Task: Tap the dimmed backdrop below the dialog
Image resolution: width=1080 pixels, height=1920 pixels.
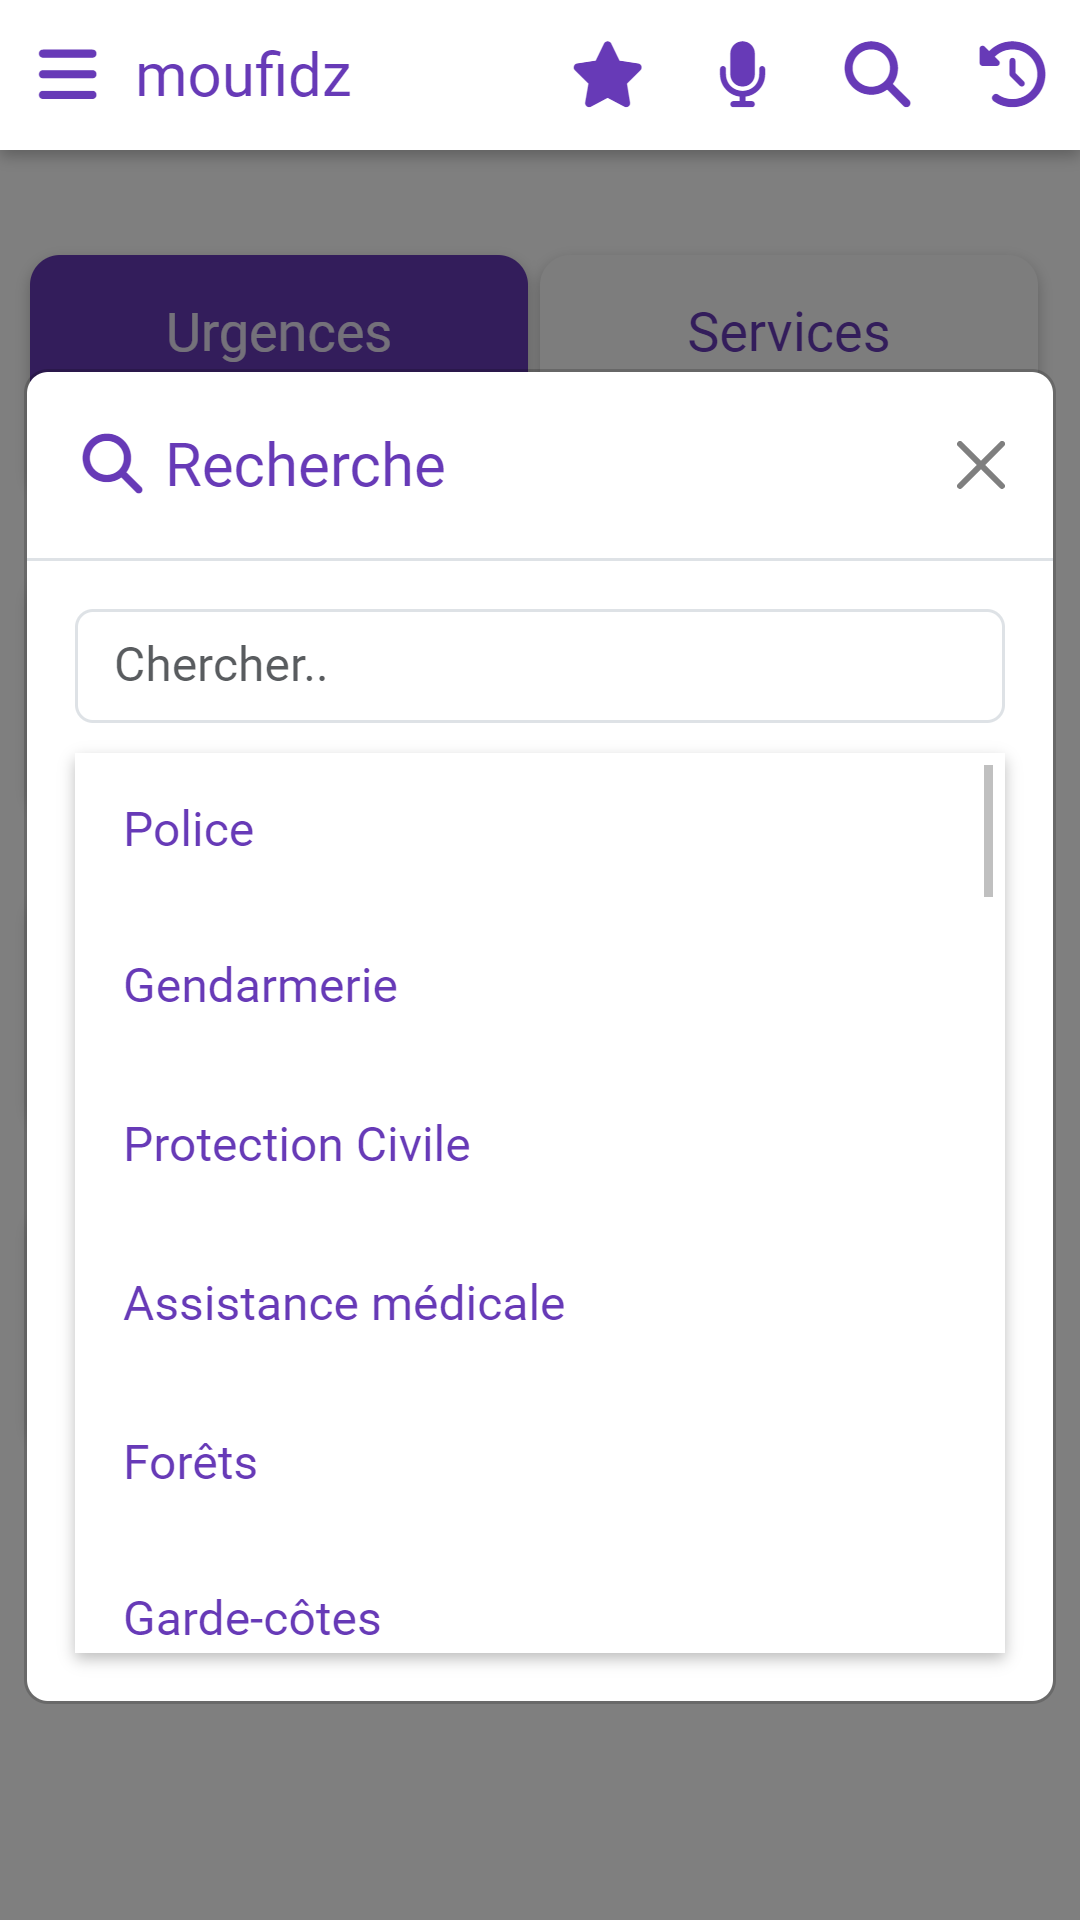Action: coord(540,1810)
